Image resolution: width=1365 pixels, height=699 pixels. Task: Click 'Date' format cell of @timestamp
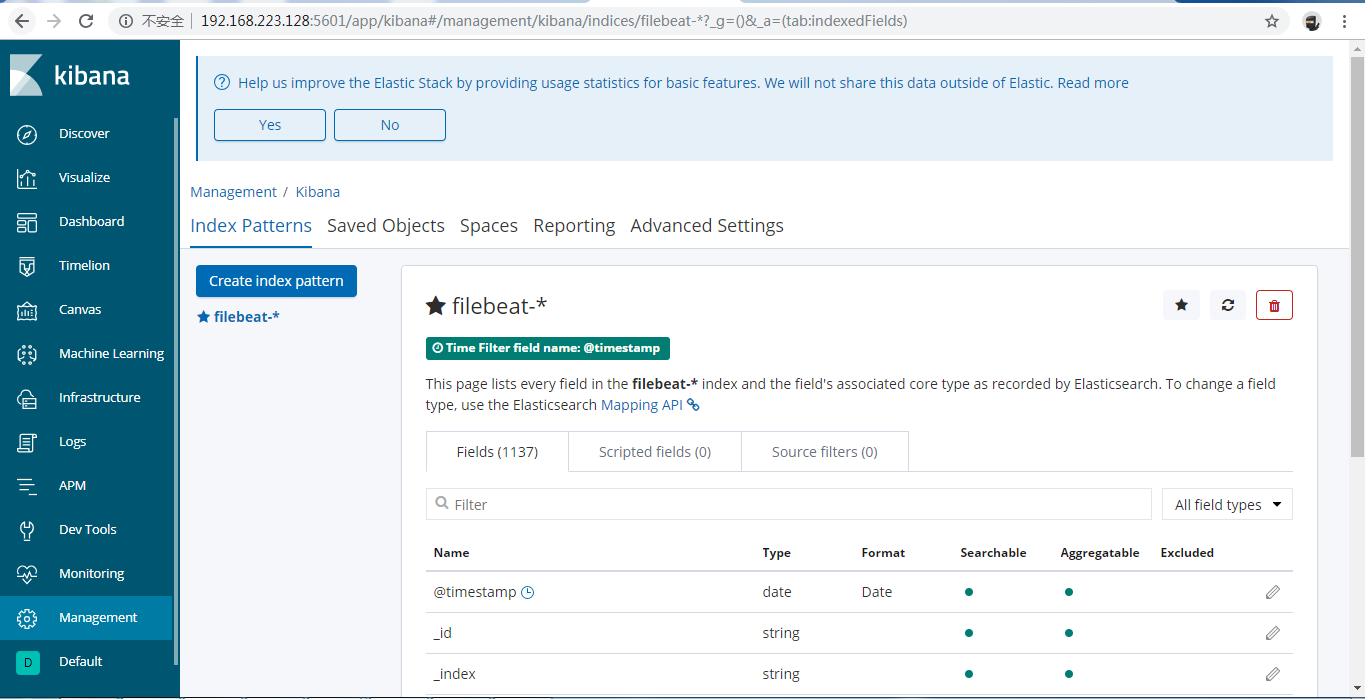[x=877, y=592]
